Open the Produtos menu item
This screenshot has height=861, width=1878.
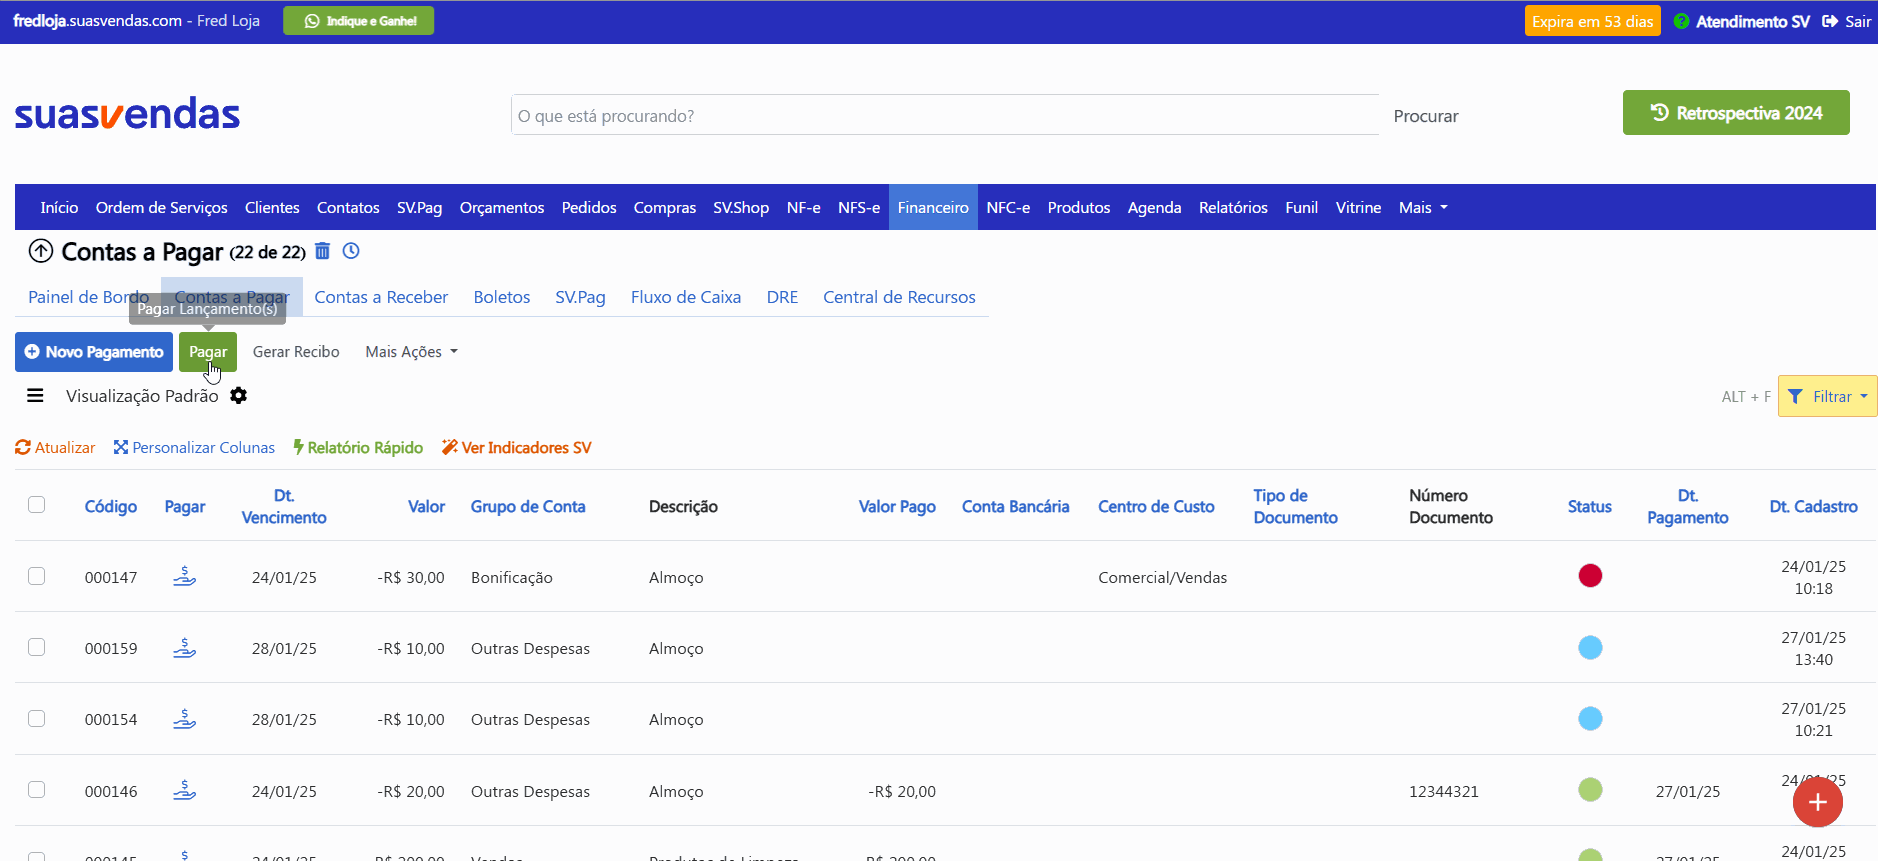click(1079, 208)
